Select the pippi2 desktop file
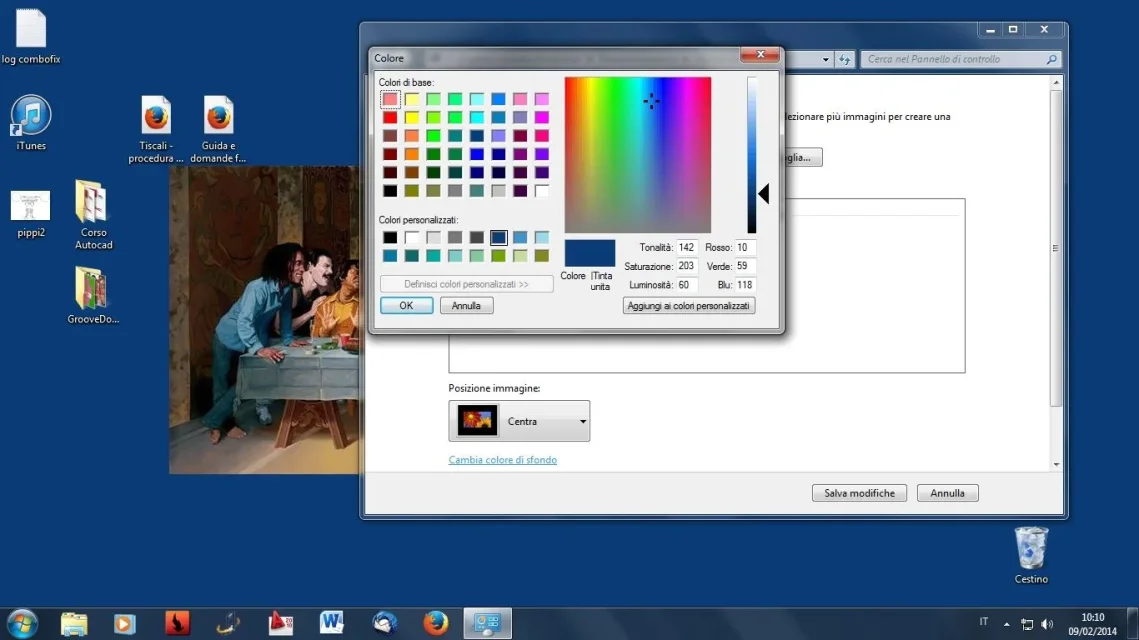Viewport: 1139px width, 640px height. pyautogui.click(x=31, y=214)
